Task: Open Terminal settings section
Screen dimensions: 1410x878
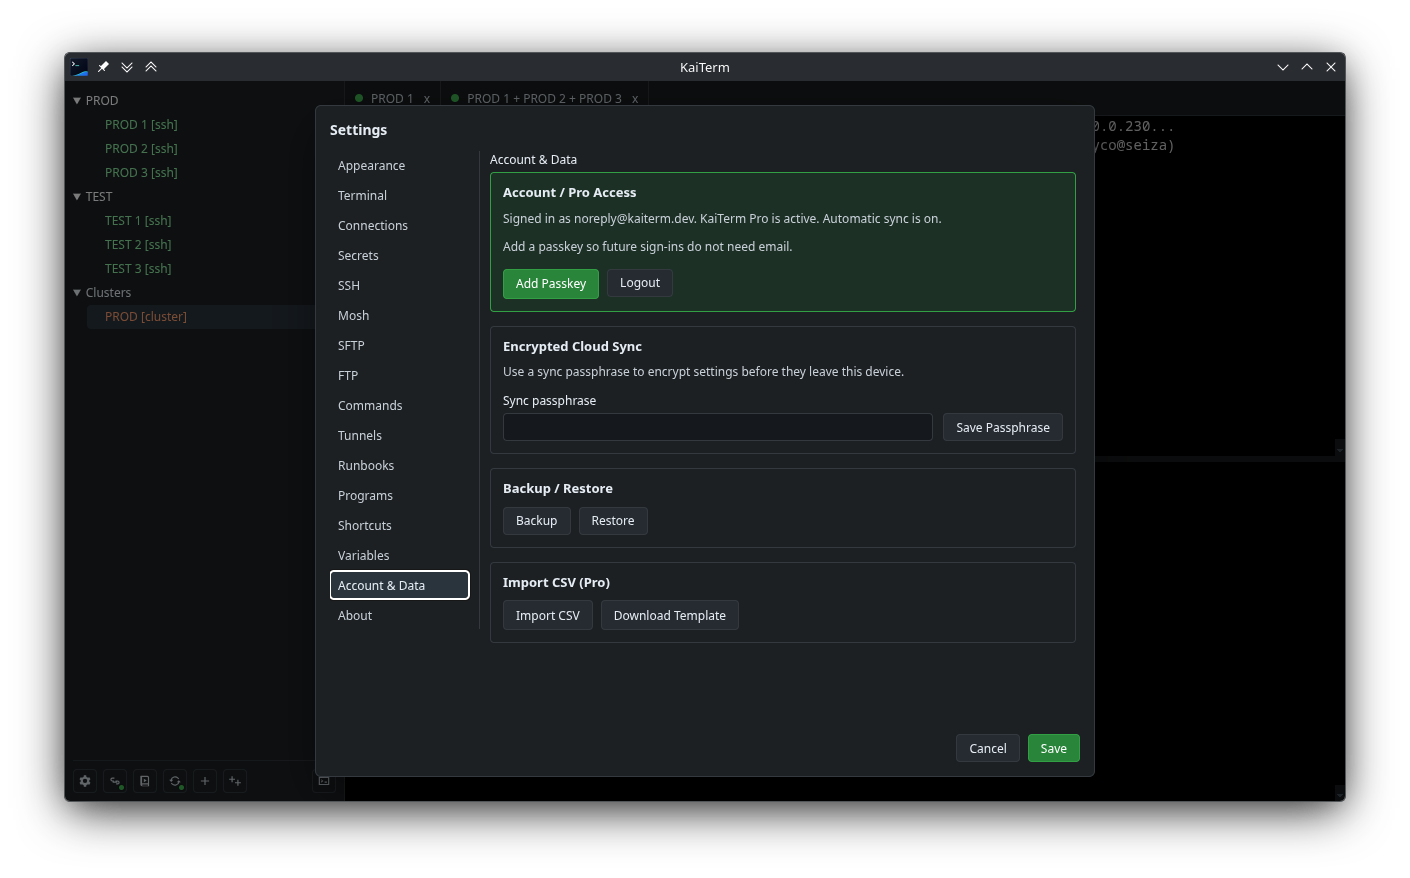Action: (399, 196)
